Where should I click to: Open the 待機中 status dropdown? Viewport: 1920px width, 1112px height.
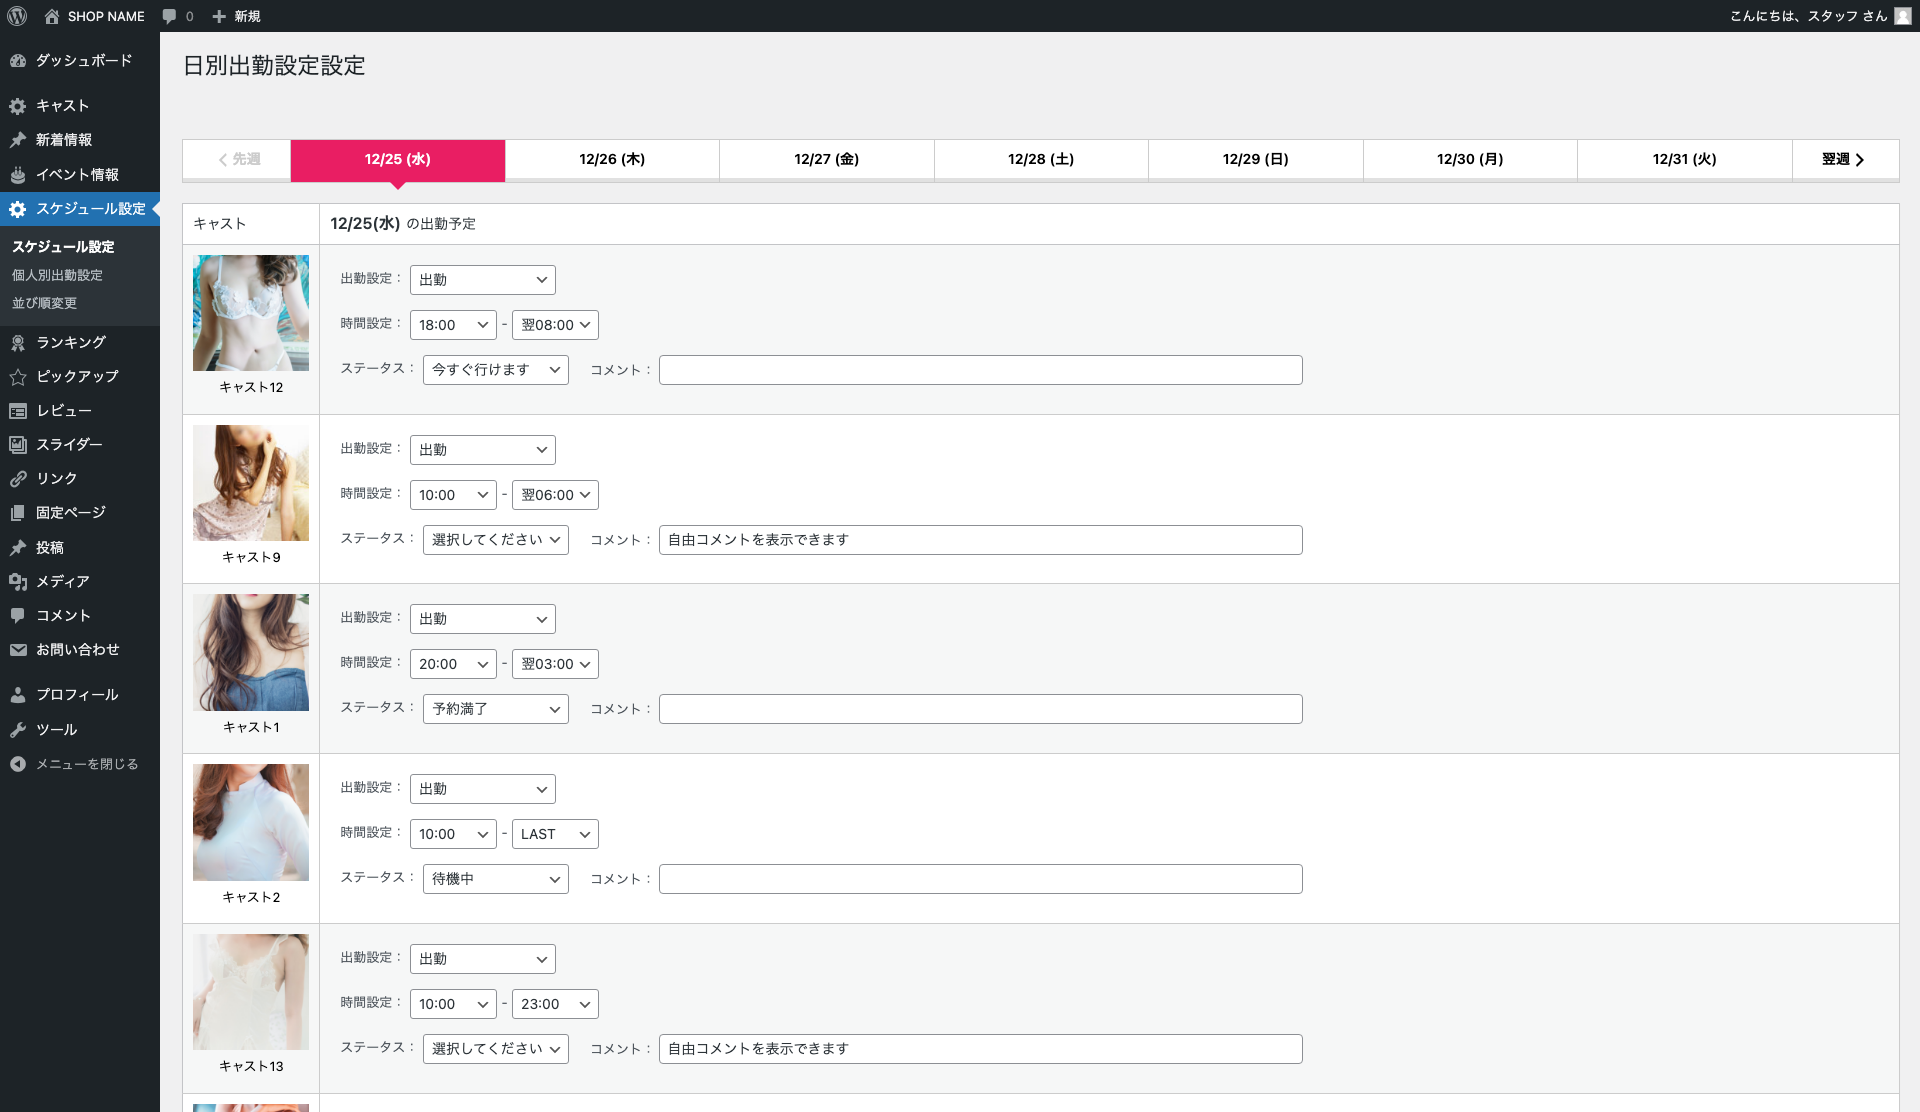point(495,879)
